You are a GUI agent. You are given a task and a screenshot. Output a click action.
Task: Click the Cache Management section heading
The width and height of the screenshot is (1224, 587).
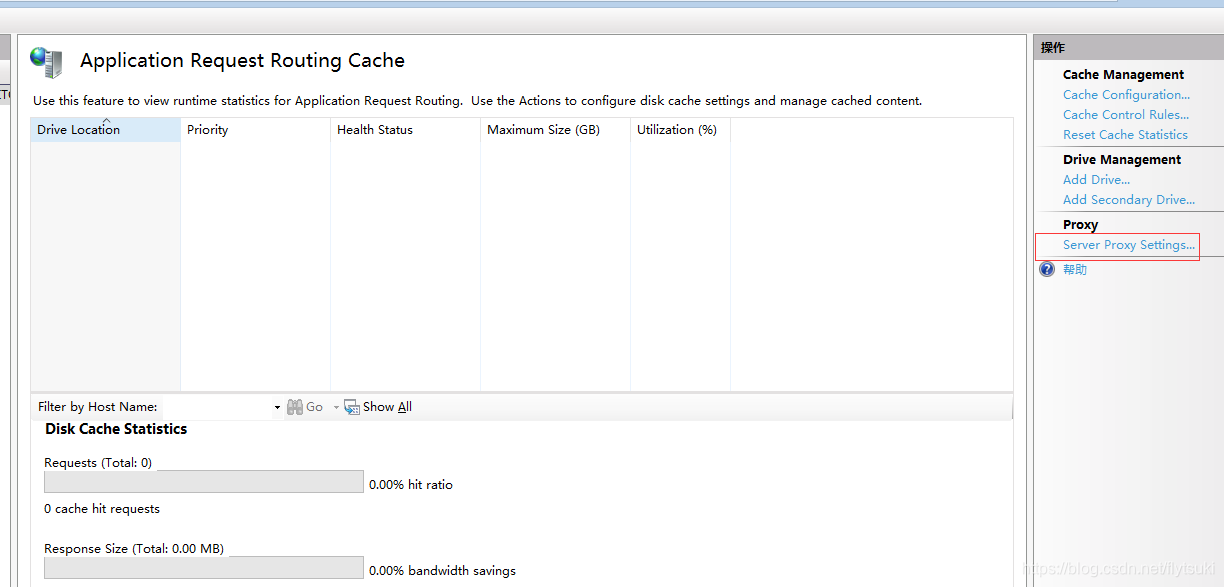pyautogui.click(x=1123, y=75)
